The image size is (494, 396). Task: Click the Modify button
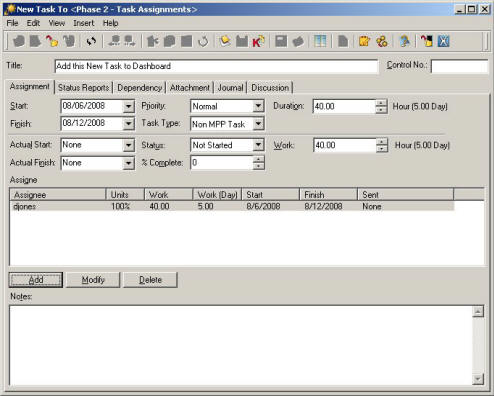pos(93,280)
